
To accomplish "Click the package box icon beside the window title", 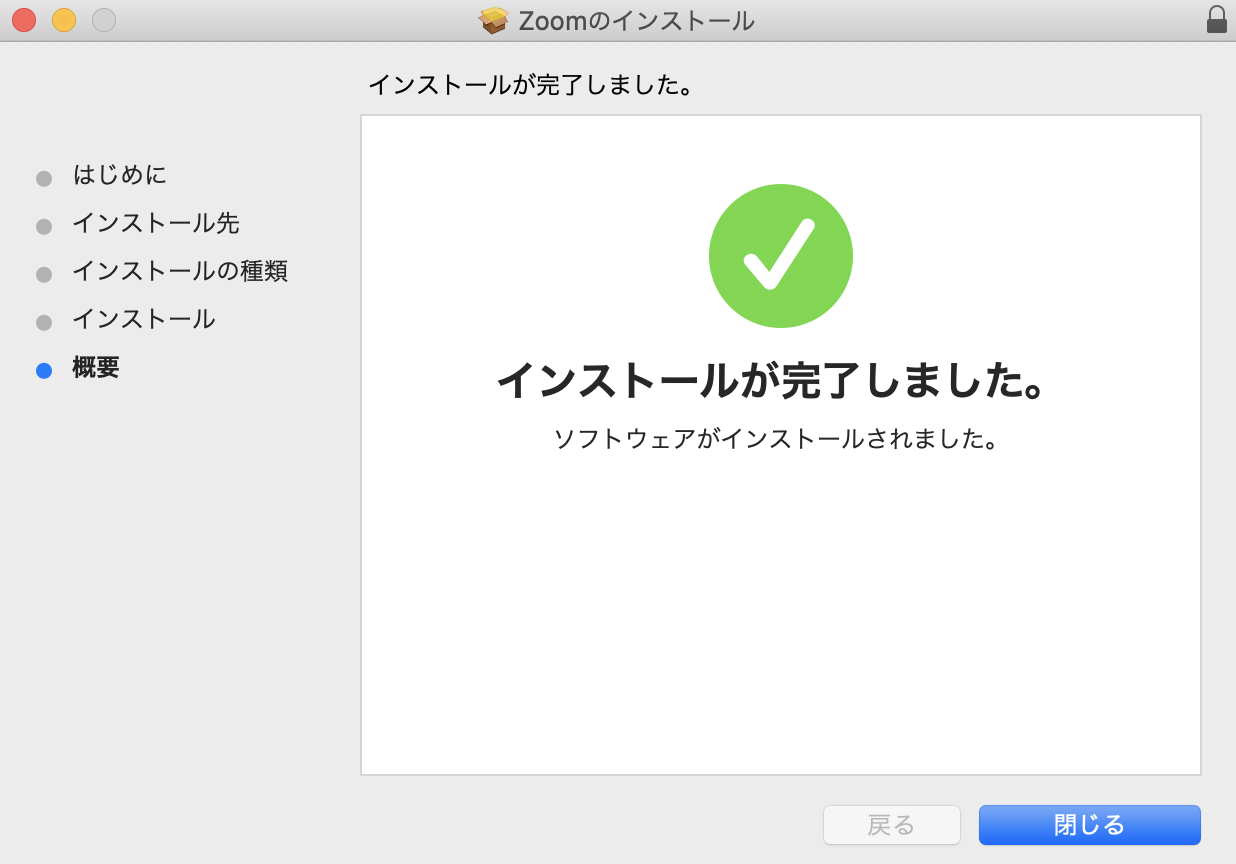I will click(x=494, y=20).
